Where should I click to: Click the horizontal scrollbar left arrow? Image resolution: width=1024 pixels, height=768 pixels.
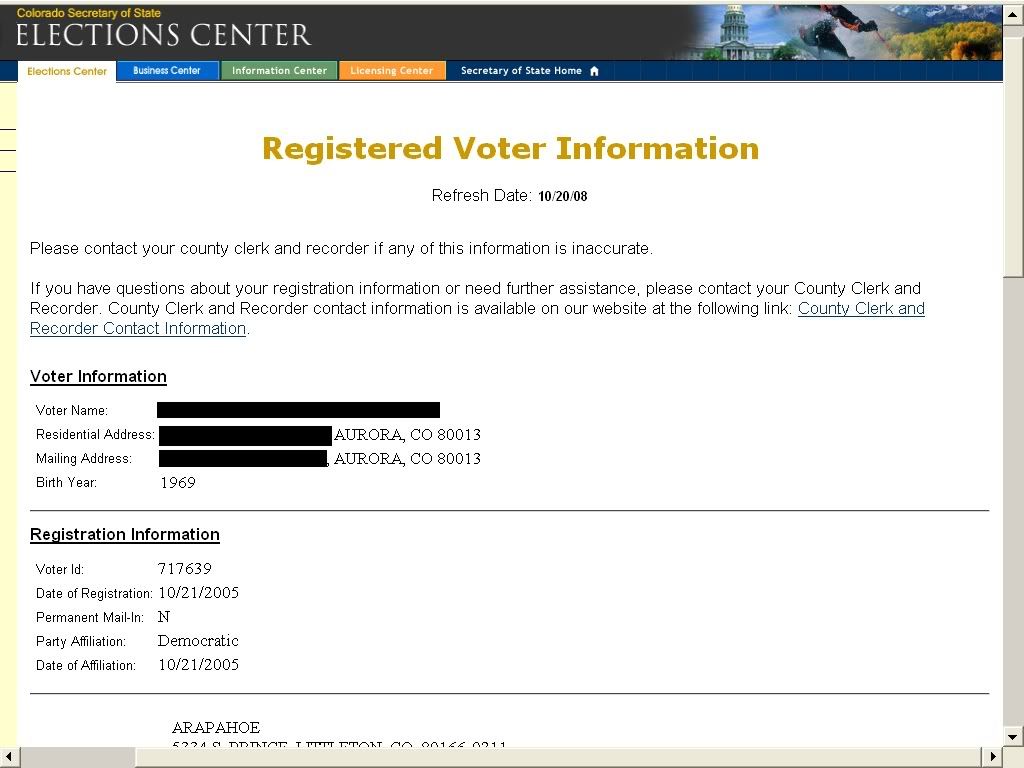(9, 757)
